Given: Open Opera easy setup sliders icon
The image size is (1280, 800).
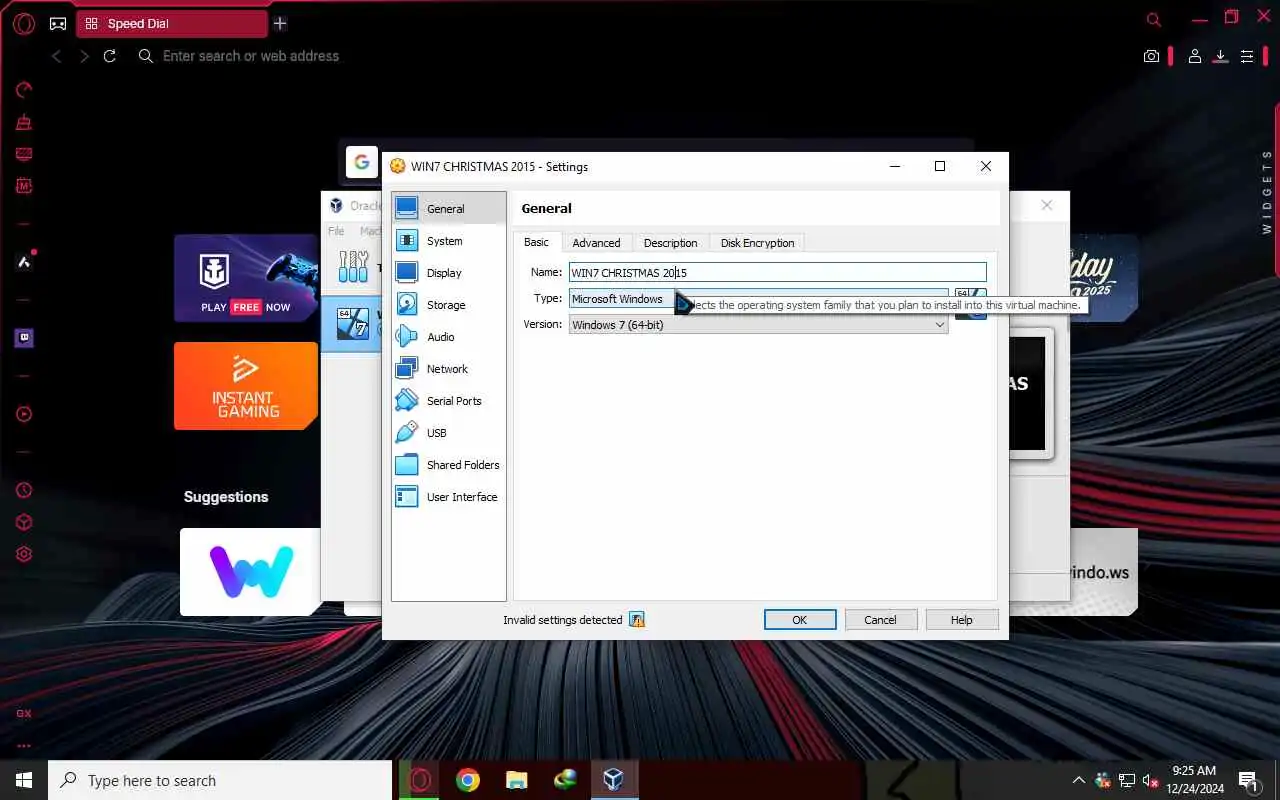Looking at the screenshot, I should pyautogui.click(x=1246, y=57).
